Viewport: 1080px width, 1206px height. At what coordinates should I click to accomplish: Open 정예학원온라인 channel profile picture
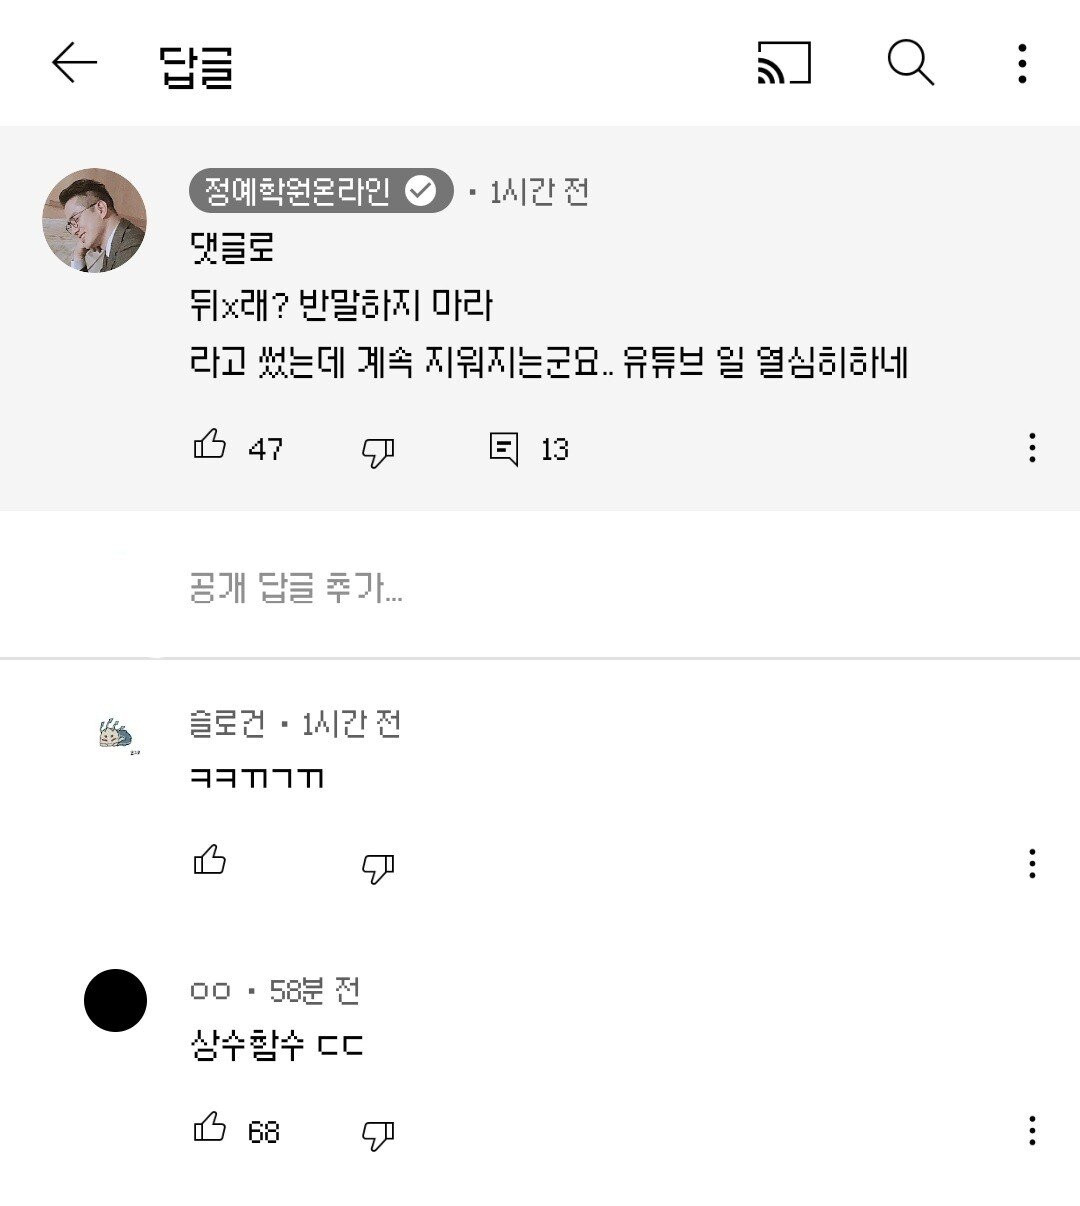pyautogui.click(x=94, y=220)
